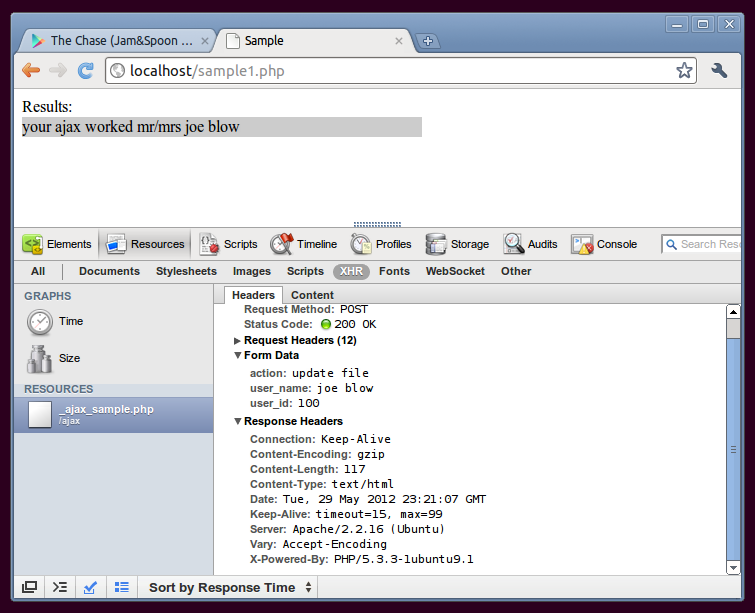Switch to the Headers tab
This screenshot has width=755, height=613.
pyautogui.click(x=253, y=295)
